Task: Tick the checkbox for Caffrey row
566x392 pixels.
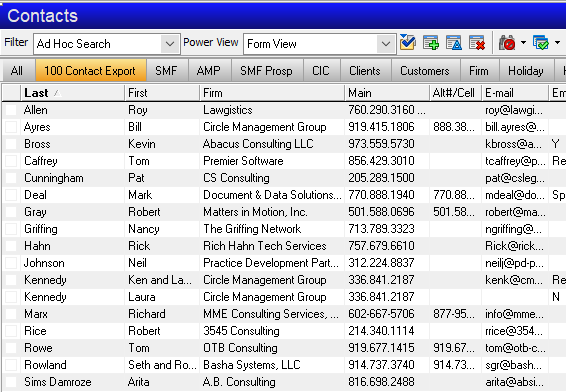Action: [12, 161]
